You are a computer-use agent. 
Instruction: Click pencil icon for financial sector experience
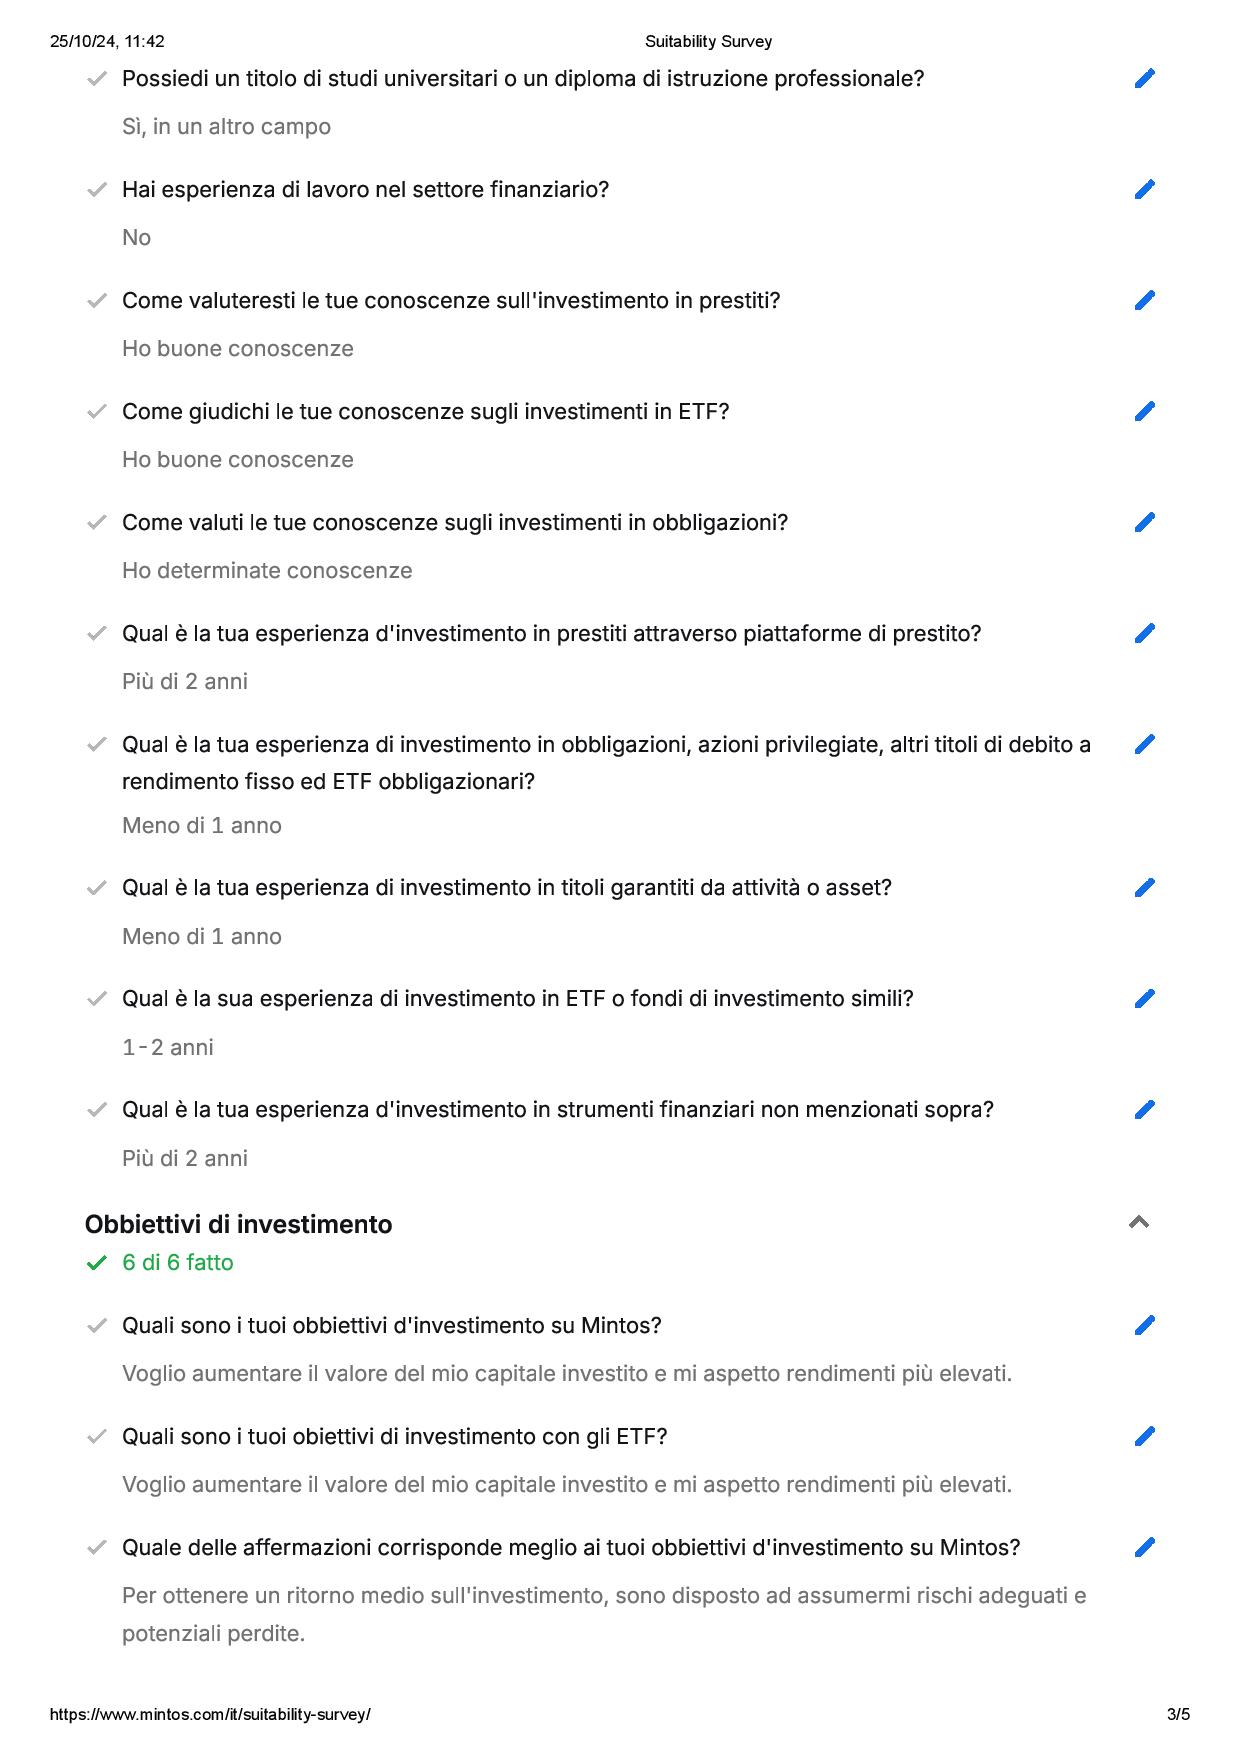tap(1145, 190)
